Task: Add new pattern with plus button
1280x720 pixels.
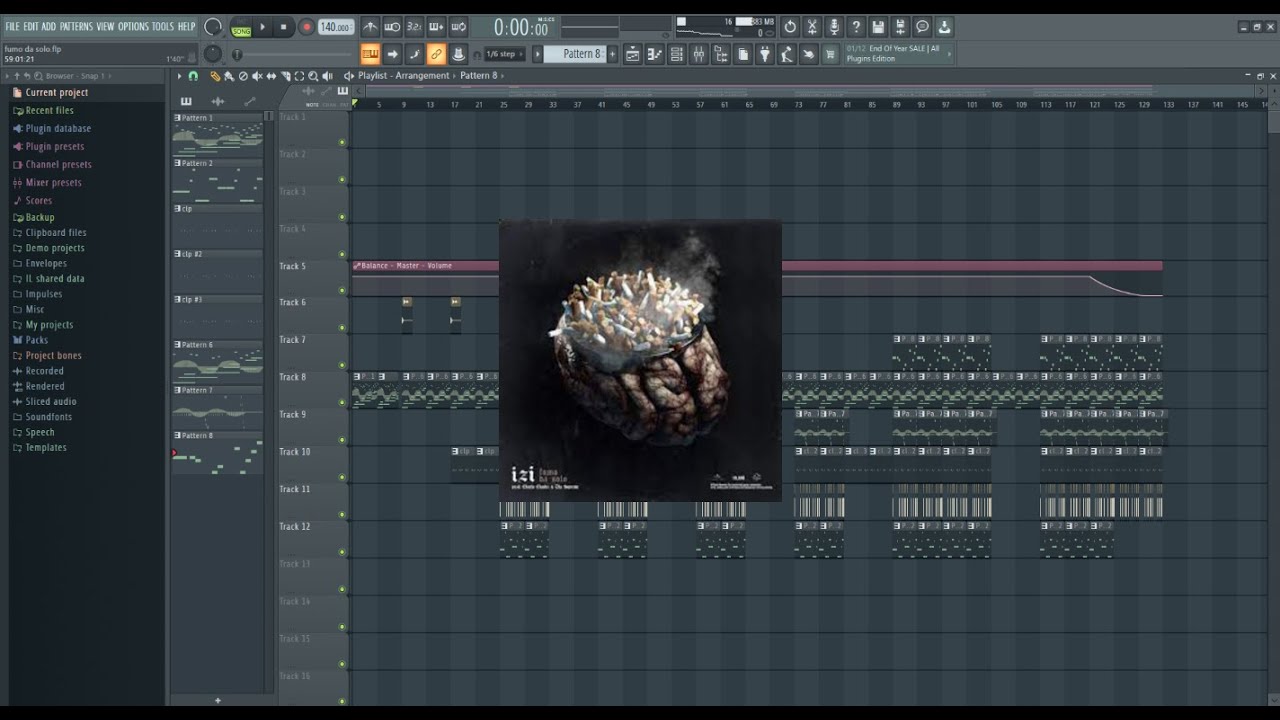Action: 217,700
